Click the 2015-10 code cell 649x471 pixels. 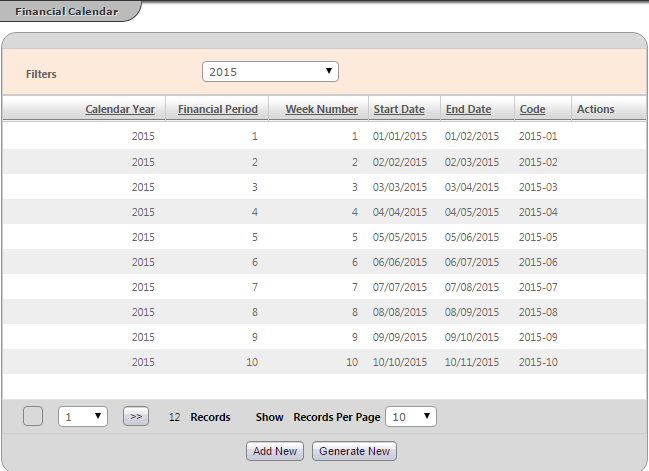point(537,362)
